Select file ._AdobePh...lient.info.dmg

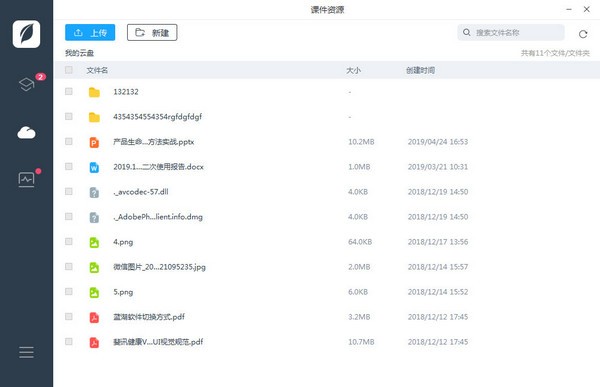tap(158, 217)
